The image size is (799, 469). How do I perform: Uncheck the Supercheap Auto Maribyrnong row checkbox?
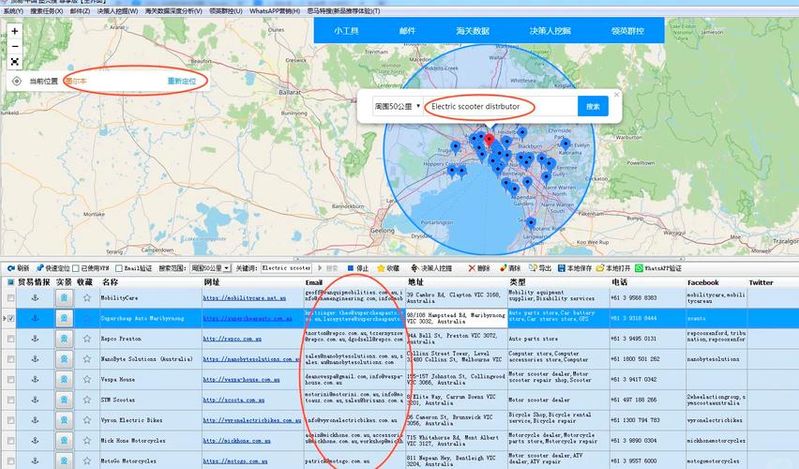pos(10,318)
